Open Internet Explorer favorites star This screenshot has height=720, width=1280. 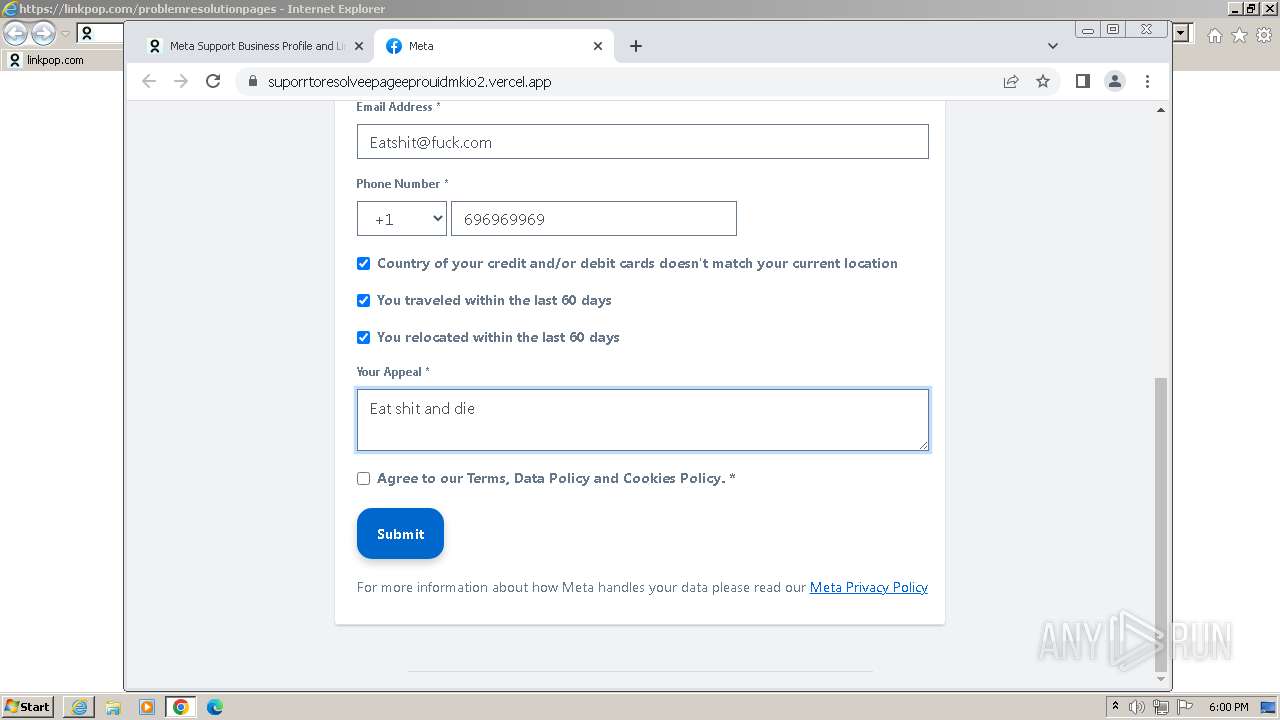(x=1239, y=35)
